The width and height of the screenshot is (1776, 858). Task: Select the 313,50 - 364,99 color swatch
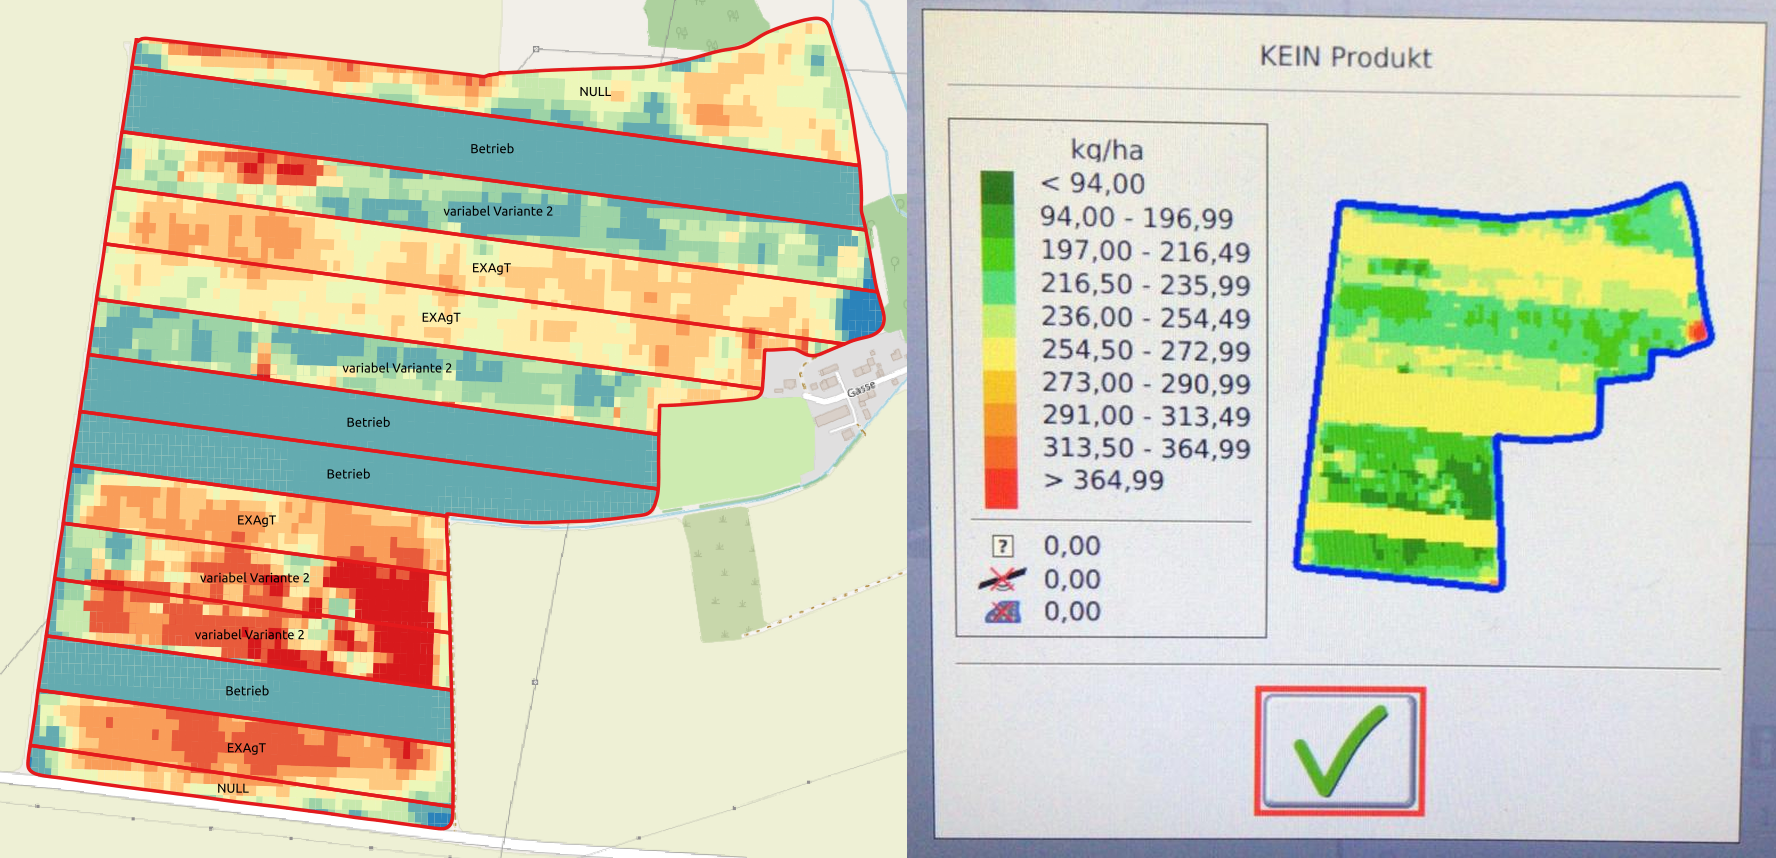pyautogui.click(x=1000, y=451)
